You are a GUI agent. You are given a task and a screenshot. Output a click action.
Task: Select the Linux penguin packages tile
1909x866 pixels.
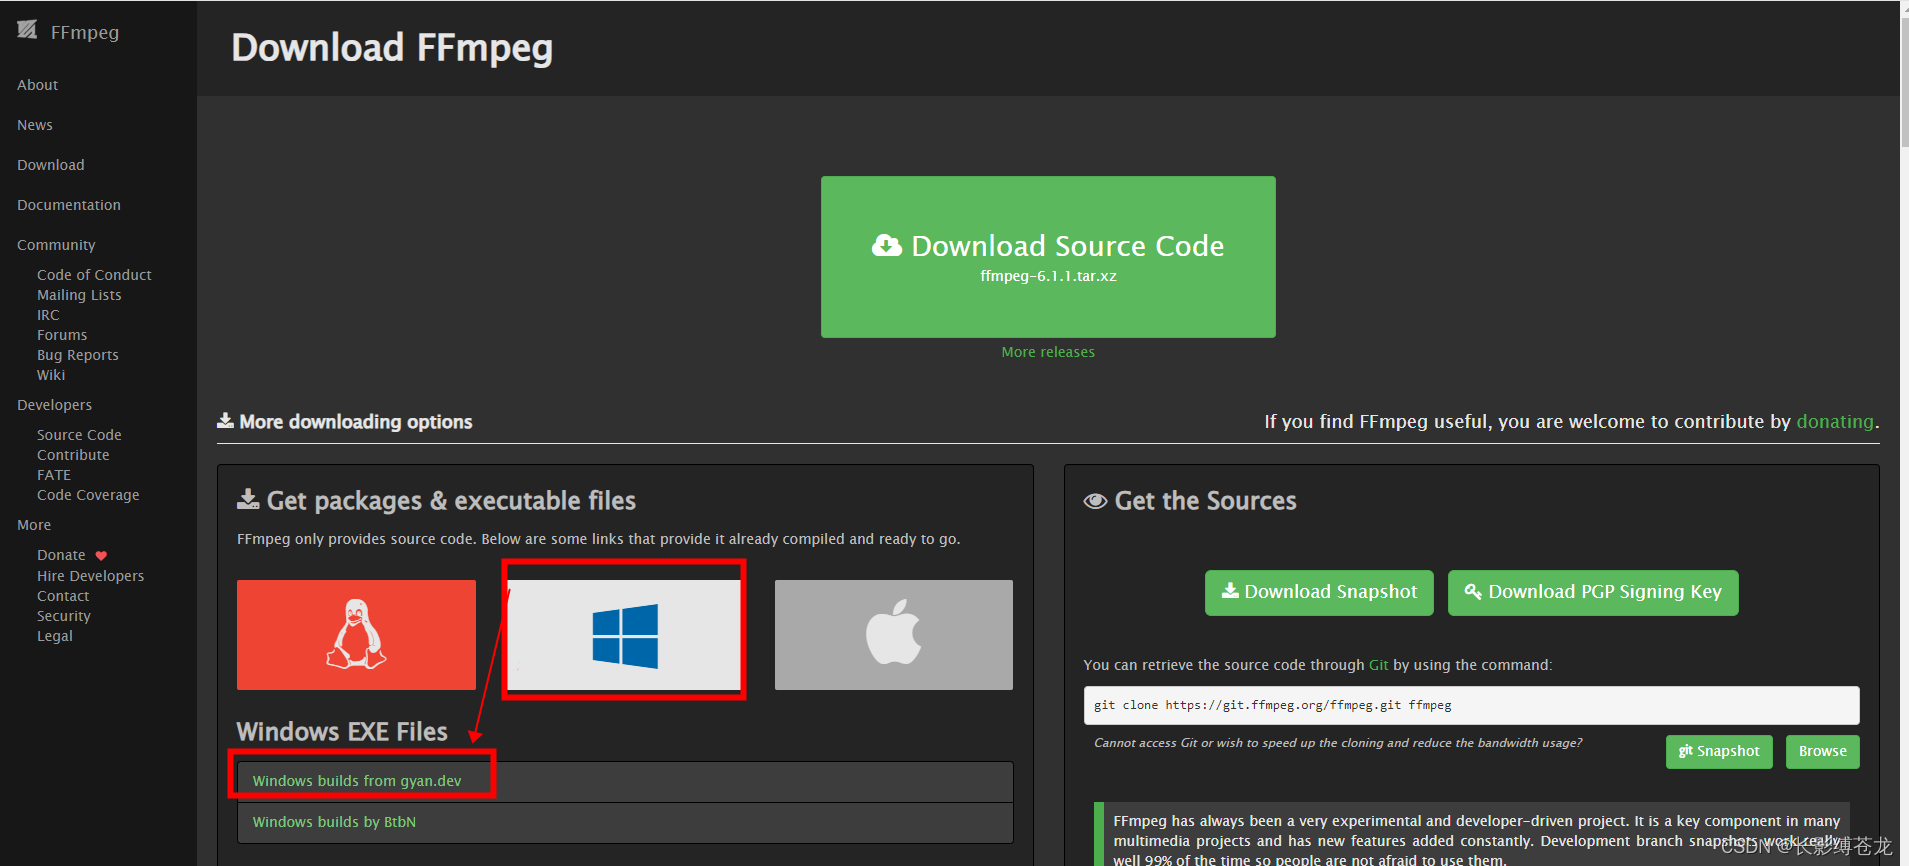[356, 635]
